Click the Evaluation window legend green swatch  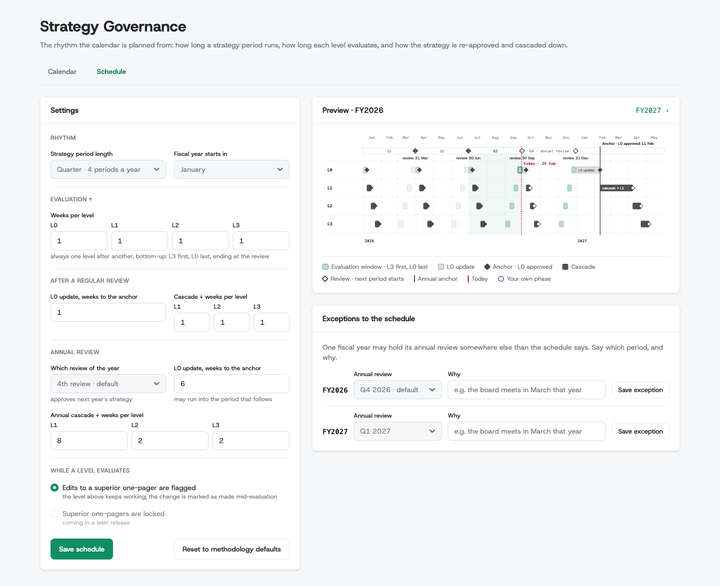[325, 267]
